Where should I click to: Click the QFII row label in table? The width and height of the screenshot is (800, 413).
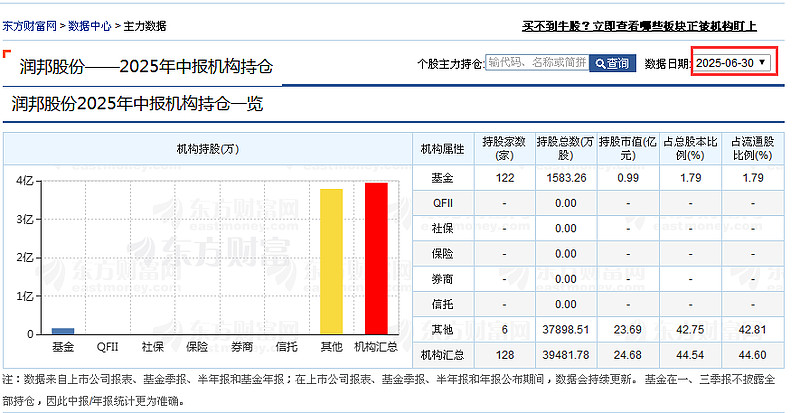tap(442, 203)
